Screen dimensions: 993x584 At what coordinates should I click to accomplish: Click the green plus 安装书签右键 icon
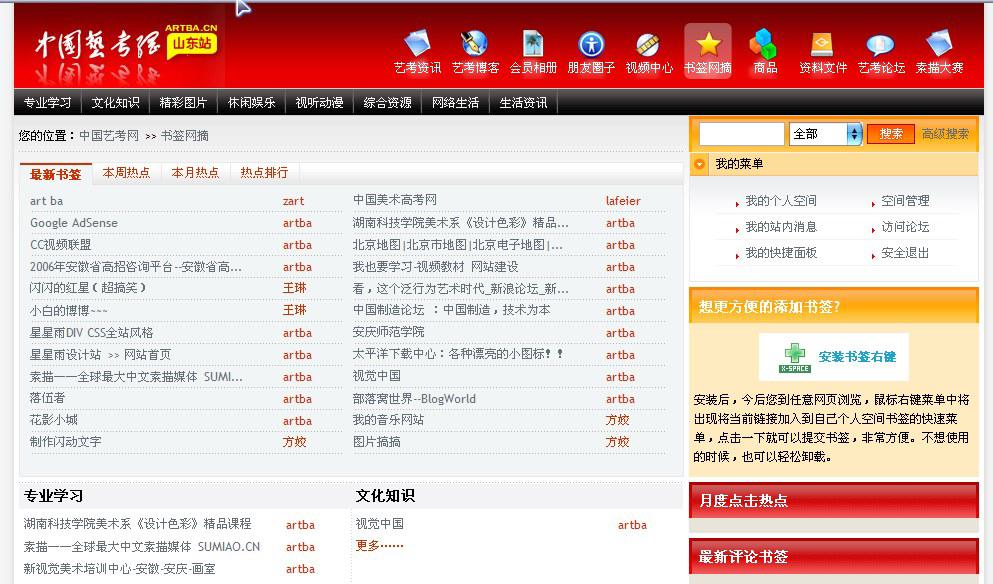[795, 357]
